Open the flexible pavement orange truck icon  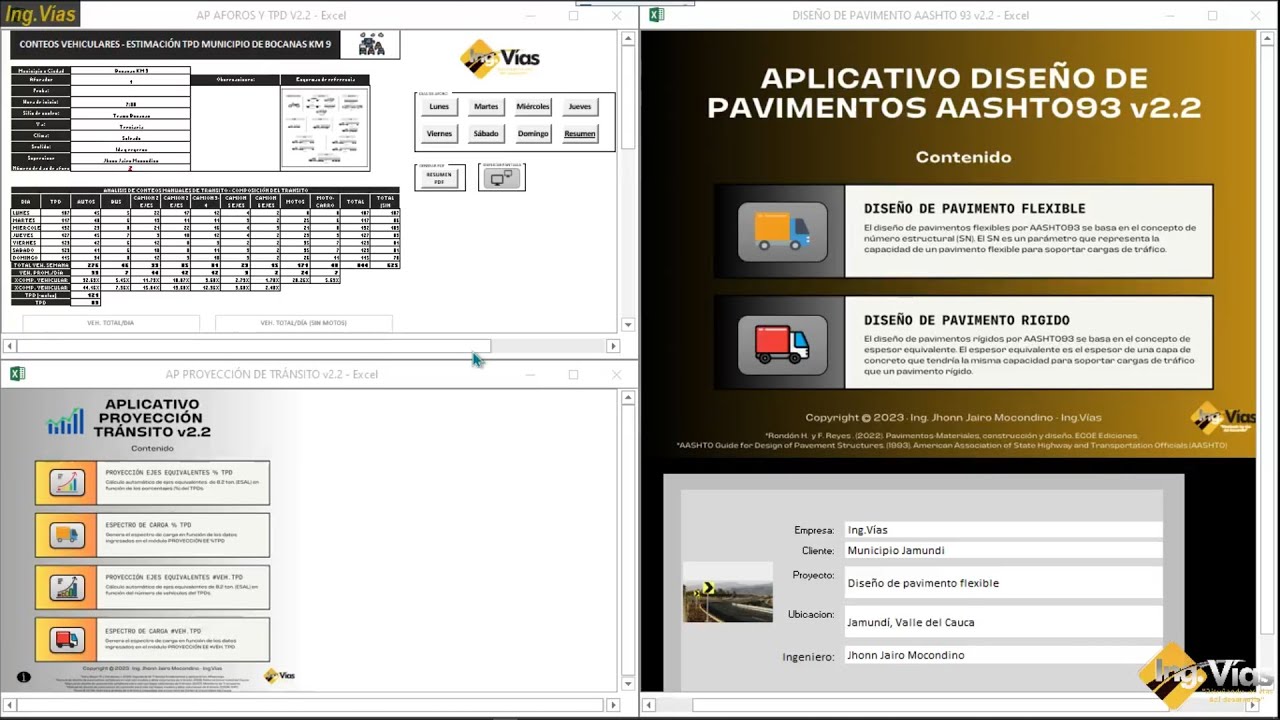[782, 231]
